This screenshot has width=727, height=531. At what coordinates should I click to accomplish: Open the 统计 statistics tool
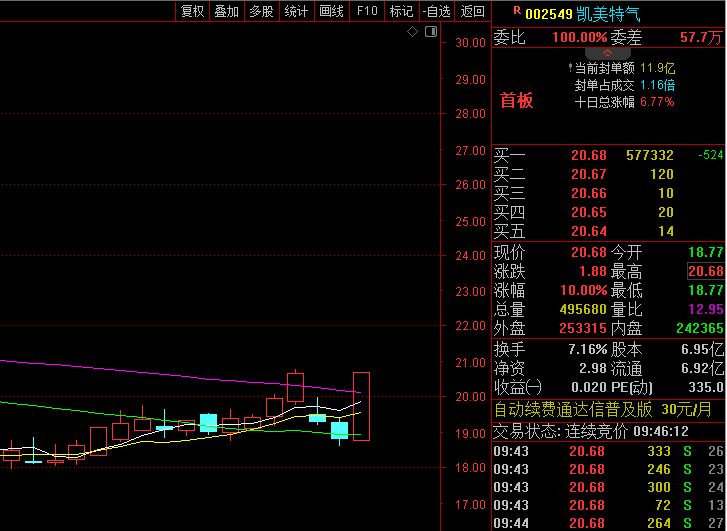click(296, 11)
